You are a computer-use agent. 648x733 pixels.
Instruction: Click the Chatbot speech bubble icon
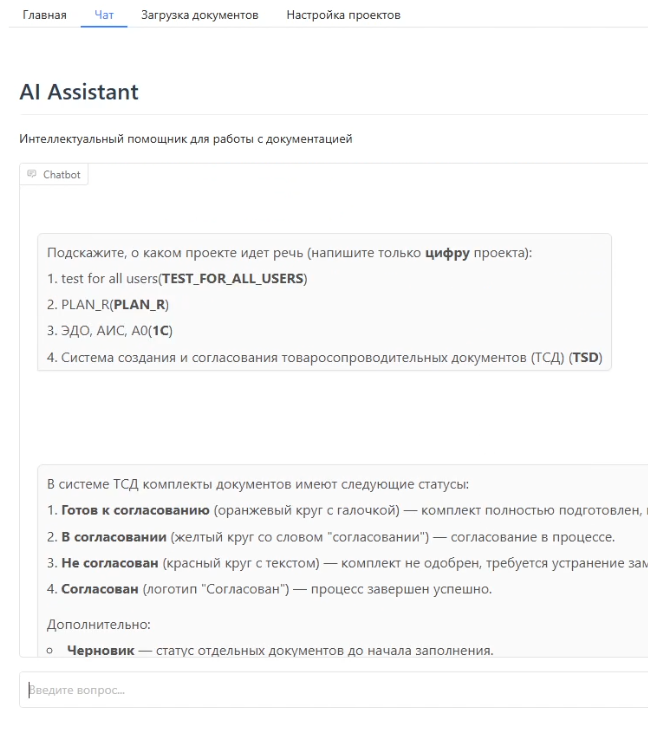click(32, 174)
